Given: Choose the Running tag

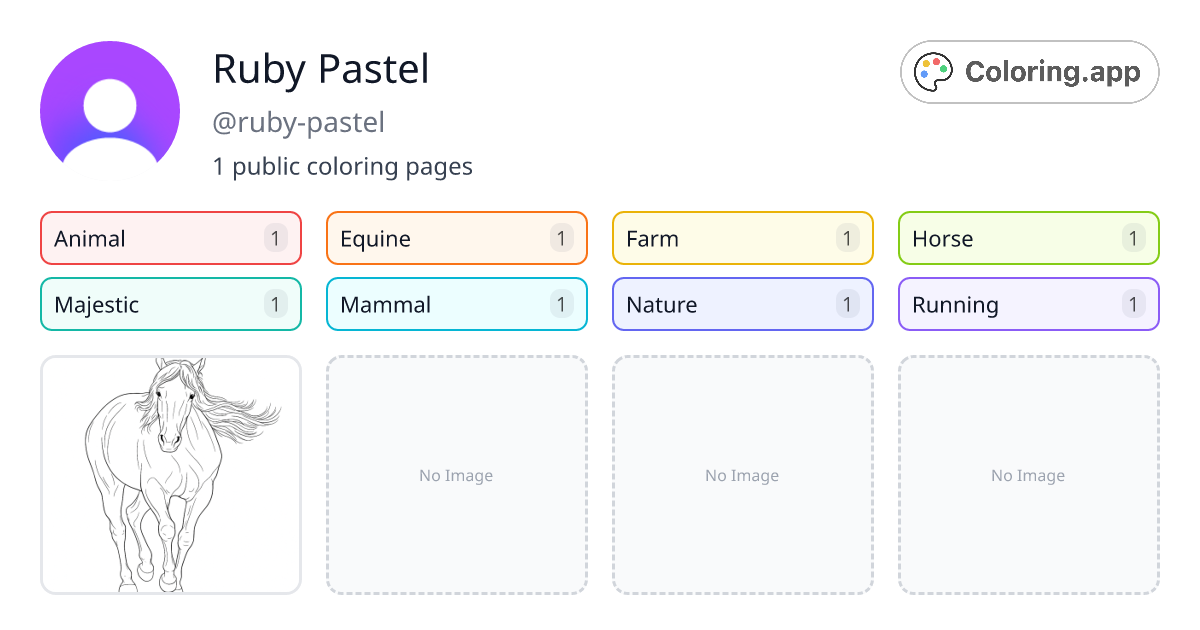Looking at the screenshot, I should pyautogui.click(x=1029, y=304).
